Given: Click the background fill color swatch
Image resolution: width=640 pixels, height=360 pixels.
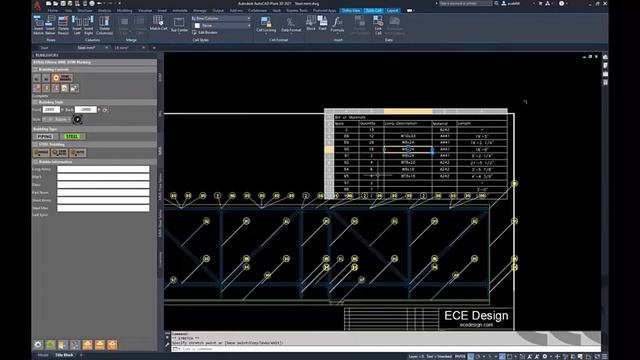Looking at the screenshot, I should coord(197,25).
